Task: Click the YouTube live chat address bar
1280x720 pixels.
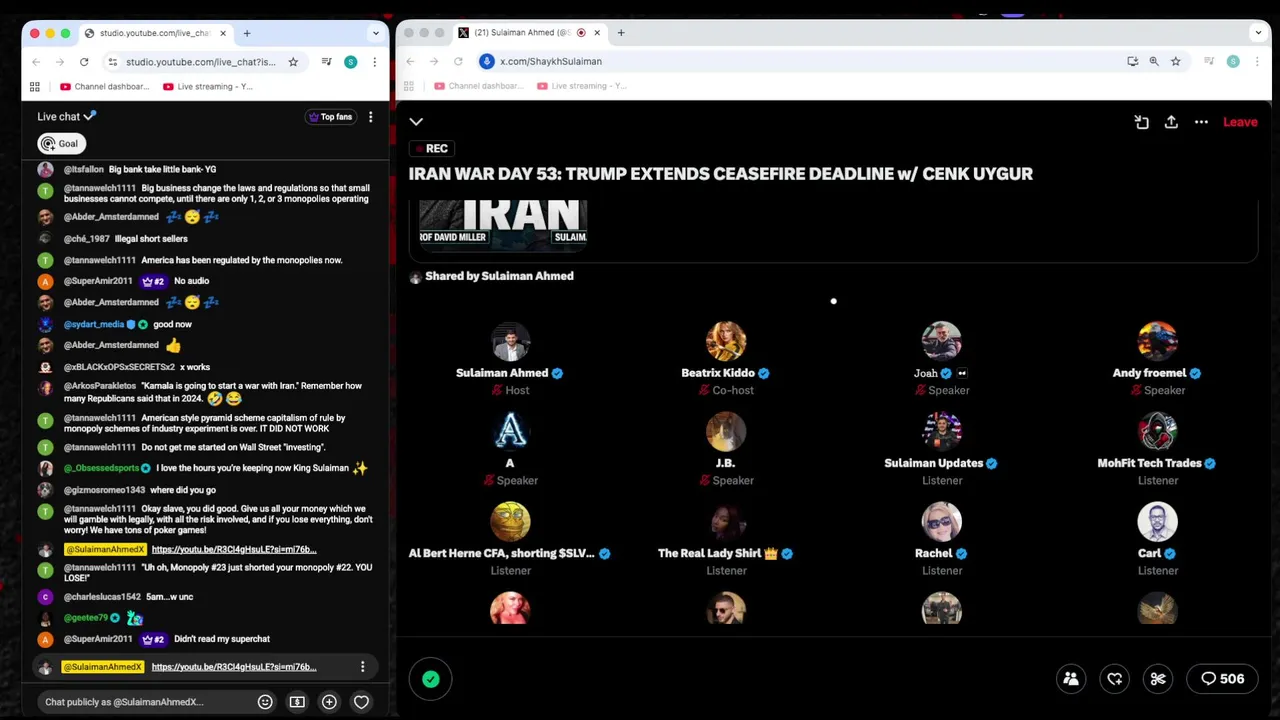Action: 200,62
